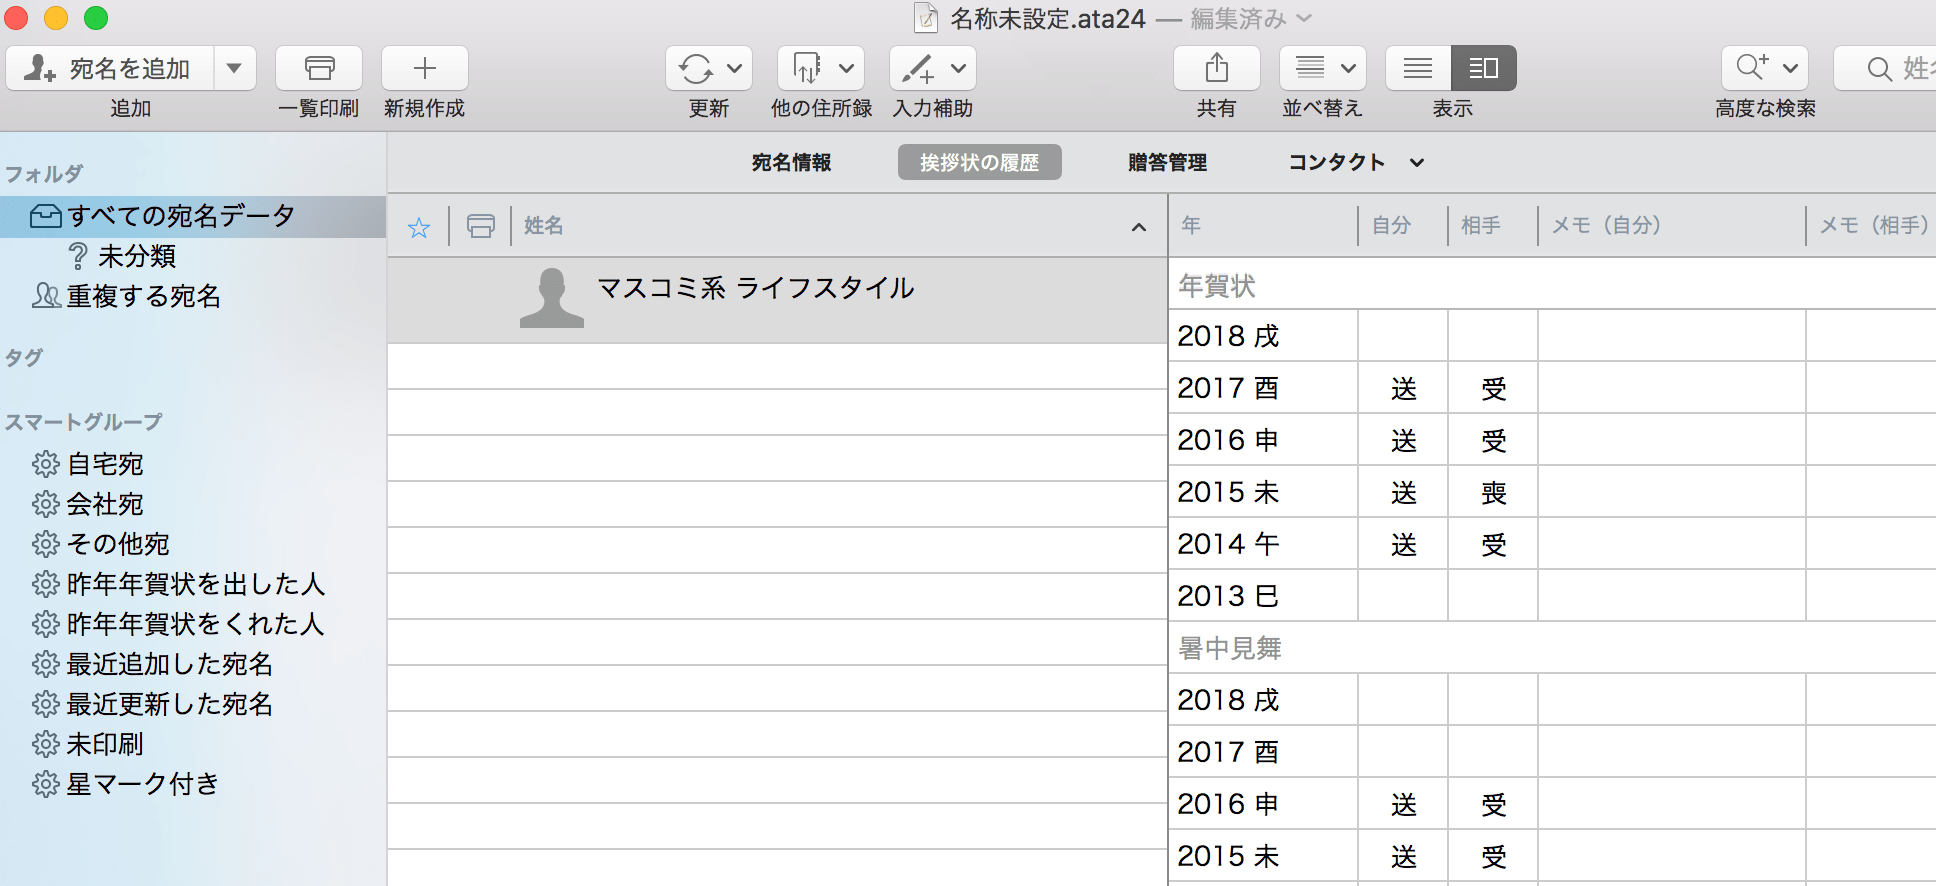1936x886 pixels.
Task: Open the 贈答管理 tab
Action: coord(1167,162)
